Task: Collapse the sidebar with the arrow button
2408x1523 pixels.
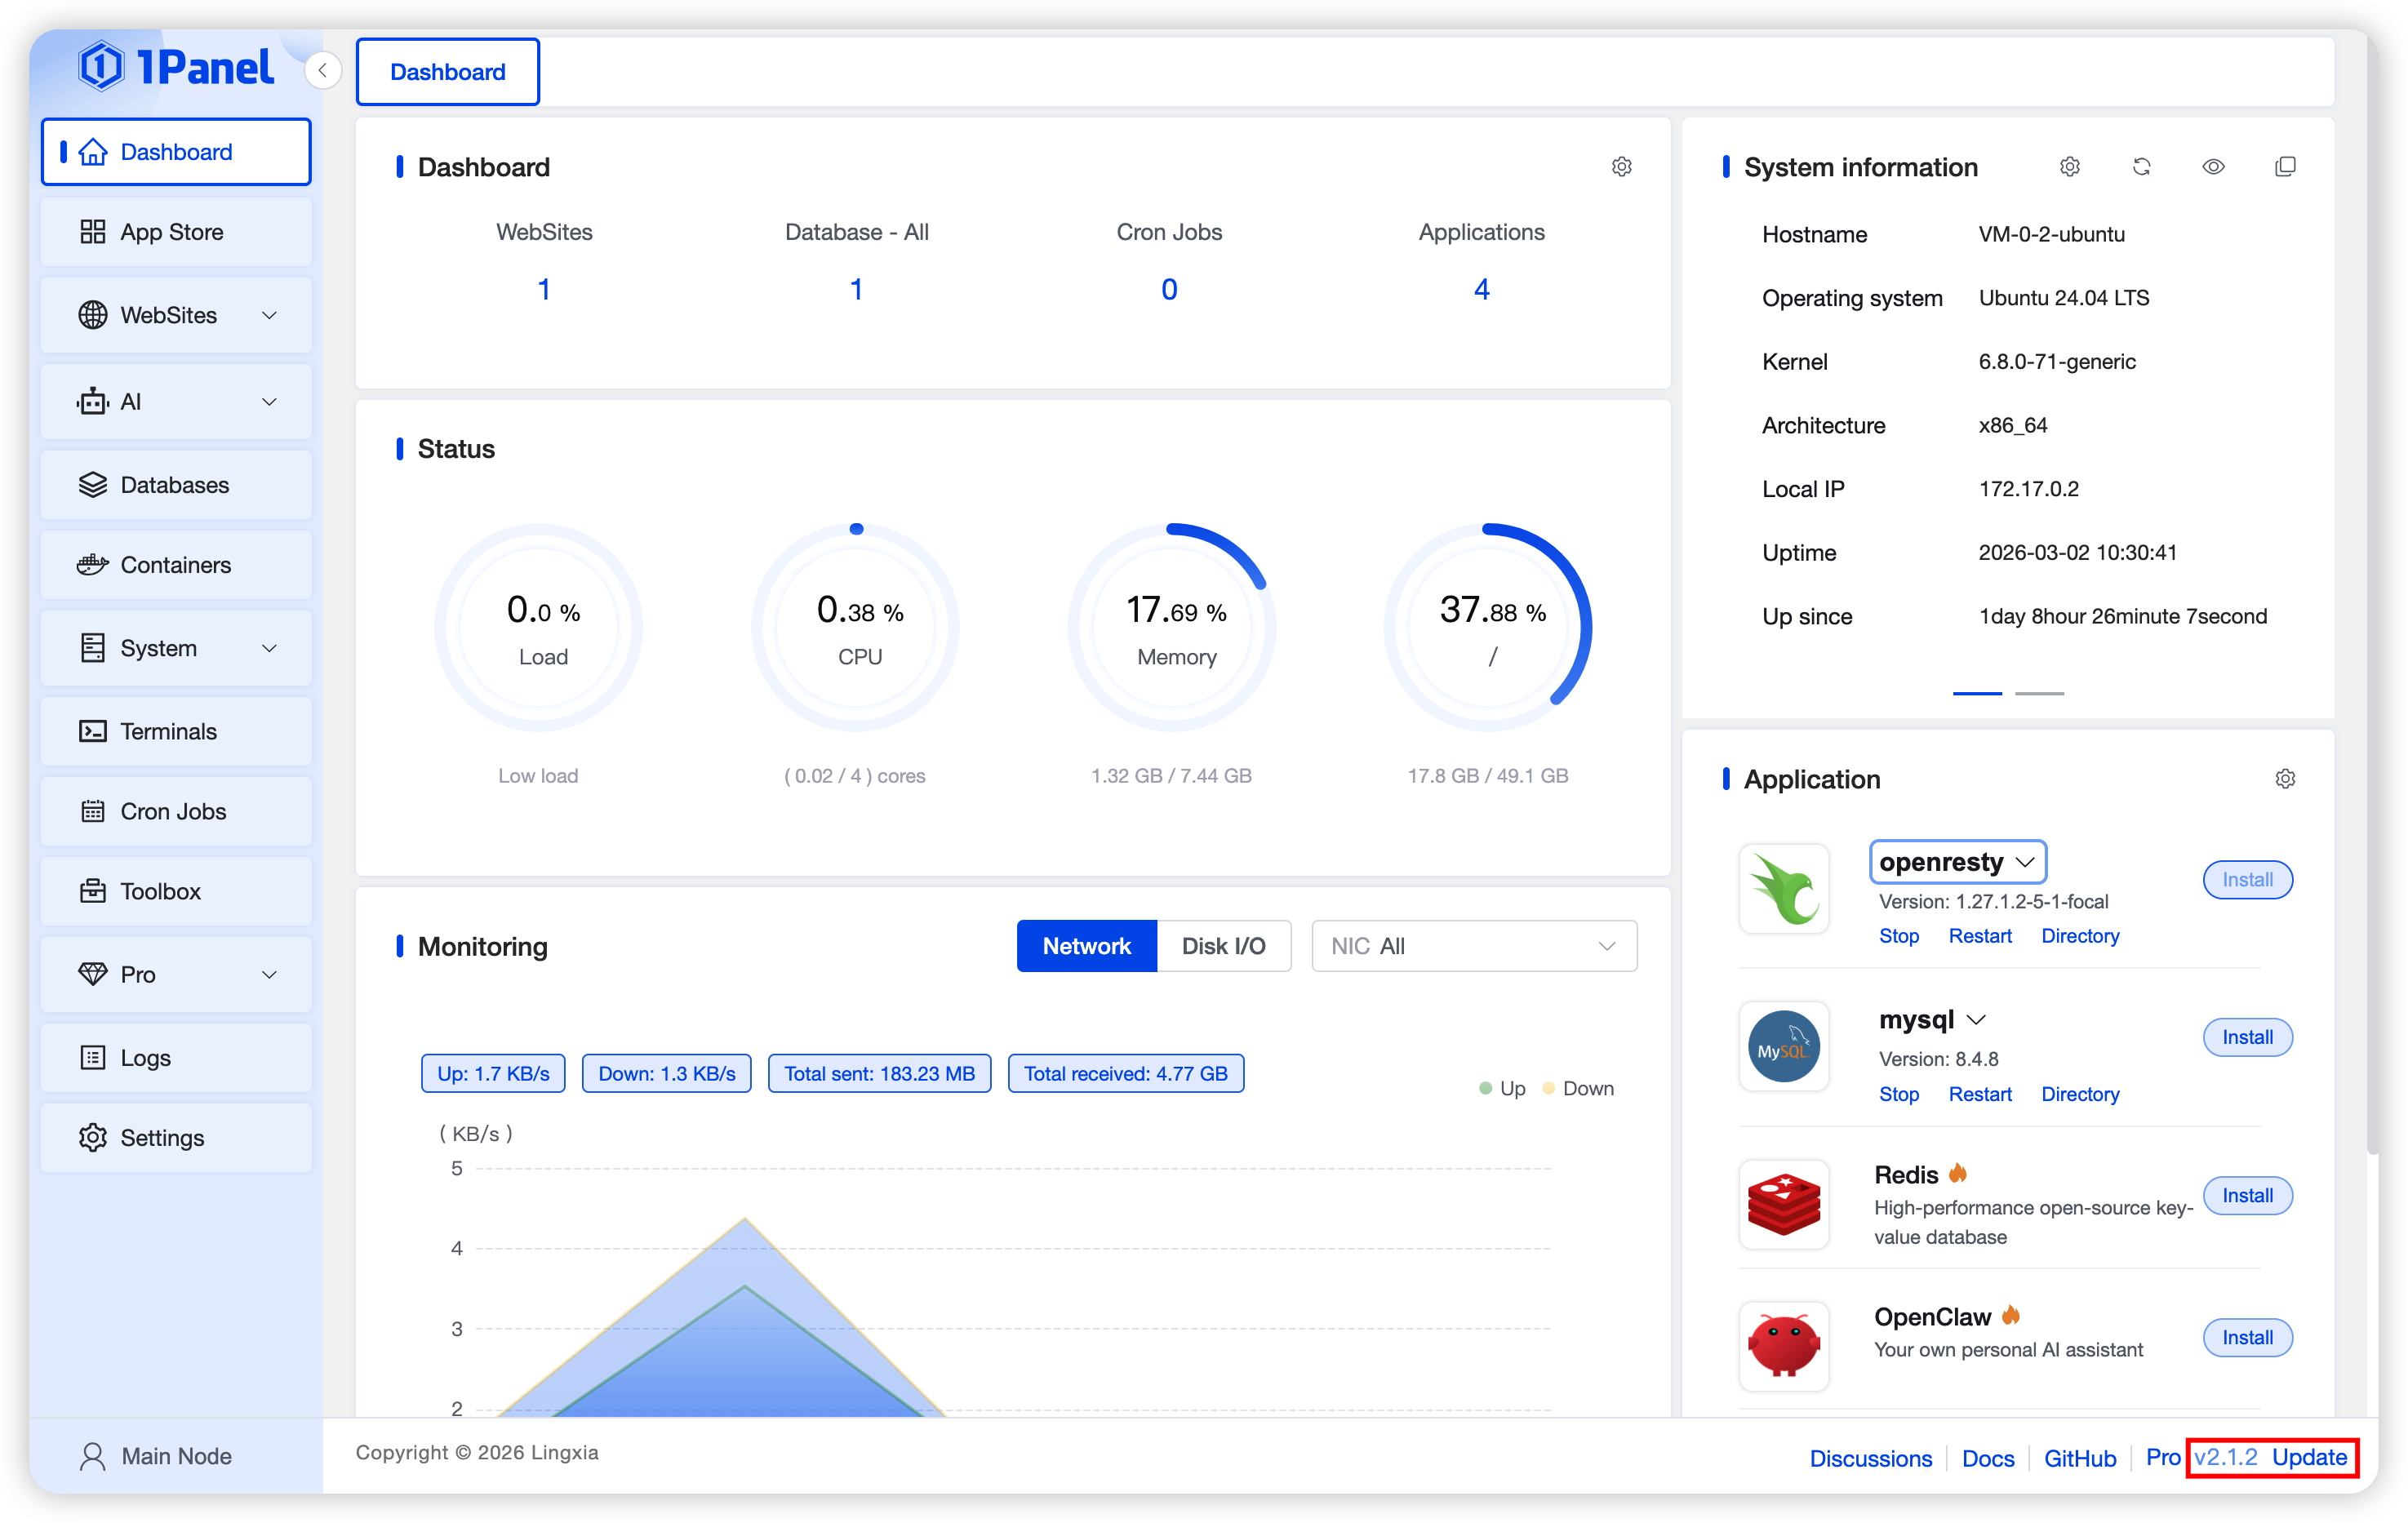Action: click(322, 71)
